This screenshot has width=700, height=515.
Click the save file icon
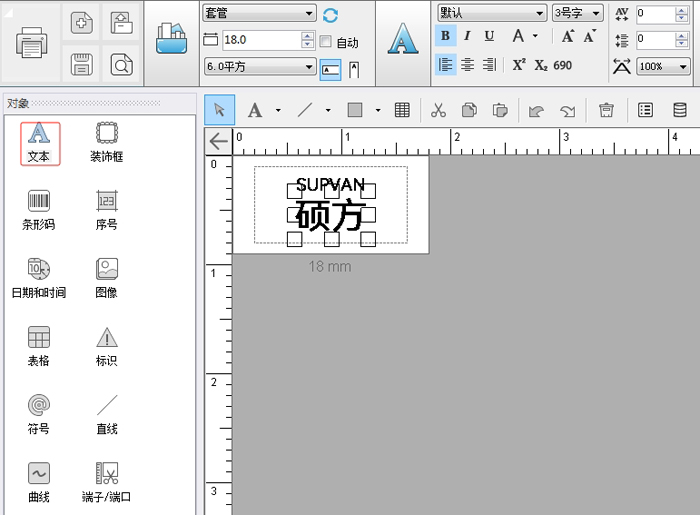coord(82,65)
